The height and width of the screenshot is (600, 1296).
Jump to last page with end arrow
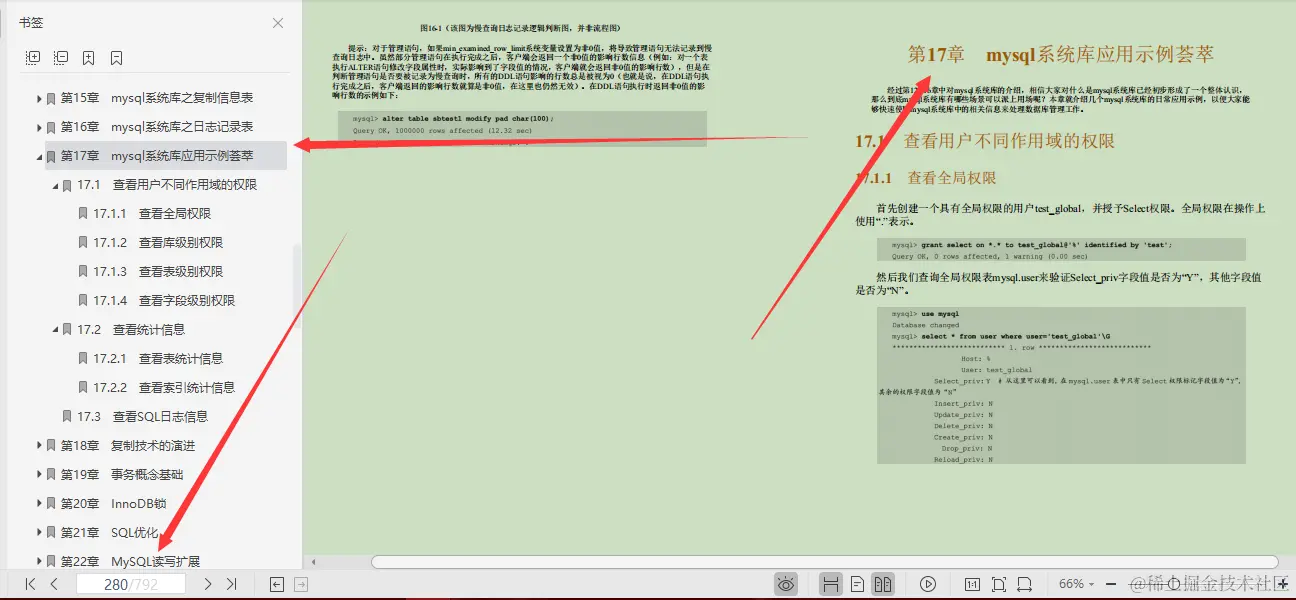click(x=232, y=584)
